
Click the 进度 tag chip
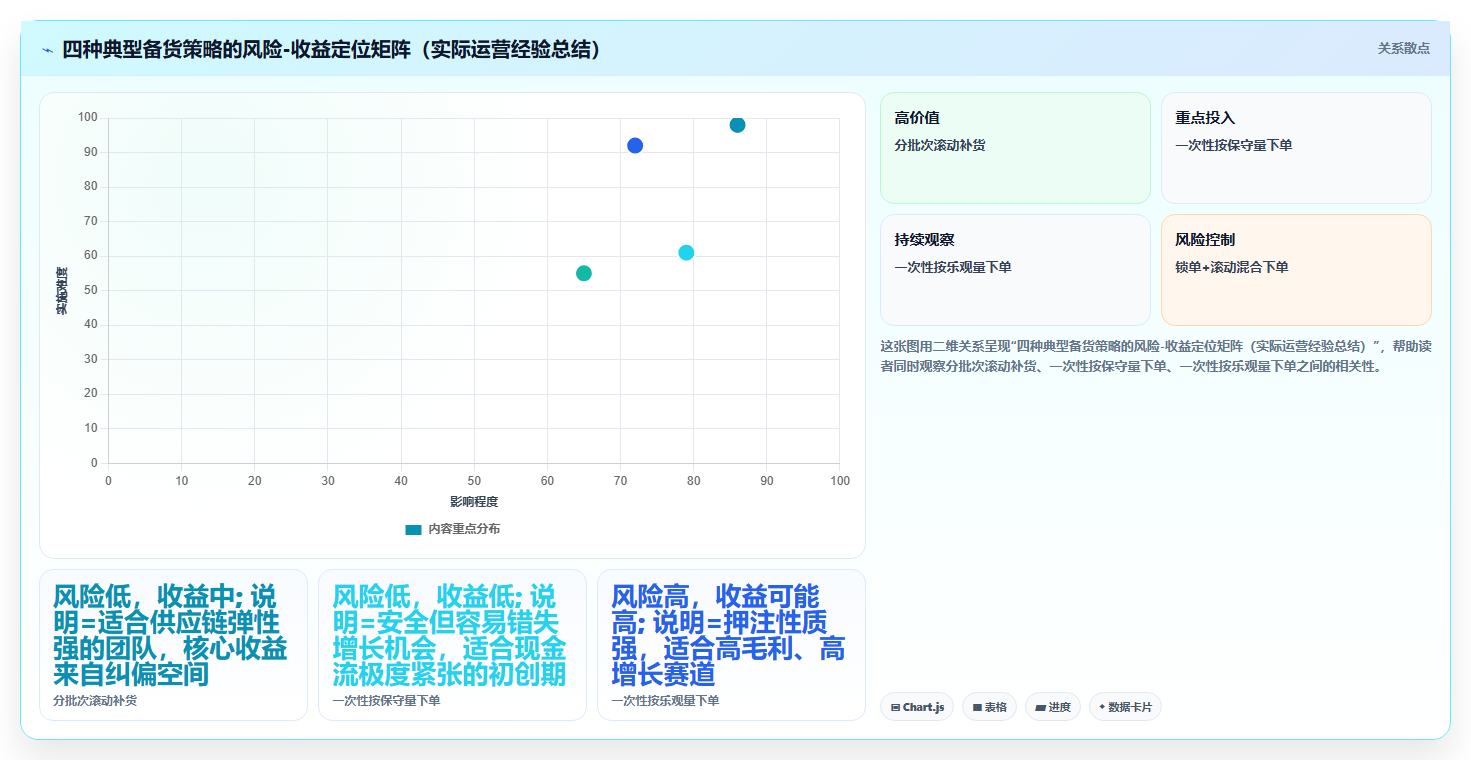tap(1053, 707)
